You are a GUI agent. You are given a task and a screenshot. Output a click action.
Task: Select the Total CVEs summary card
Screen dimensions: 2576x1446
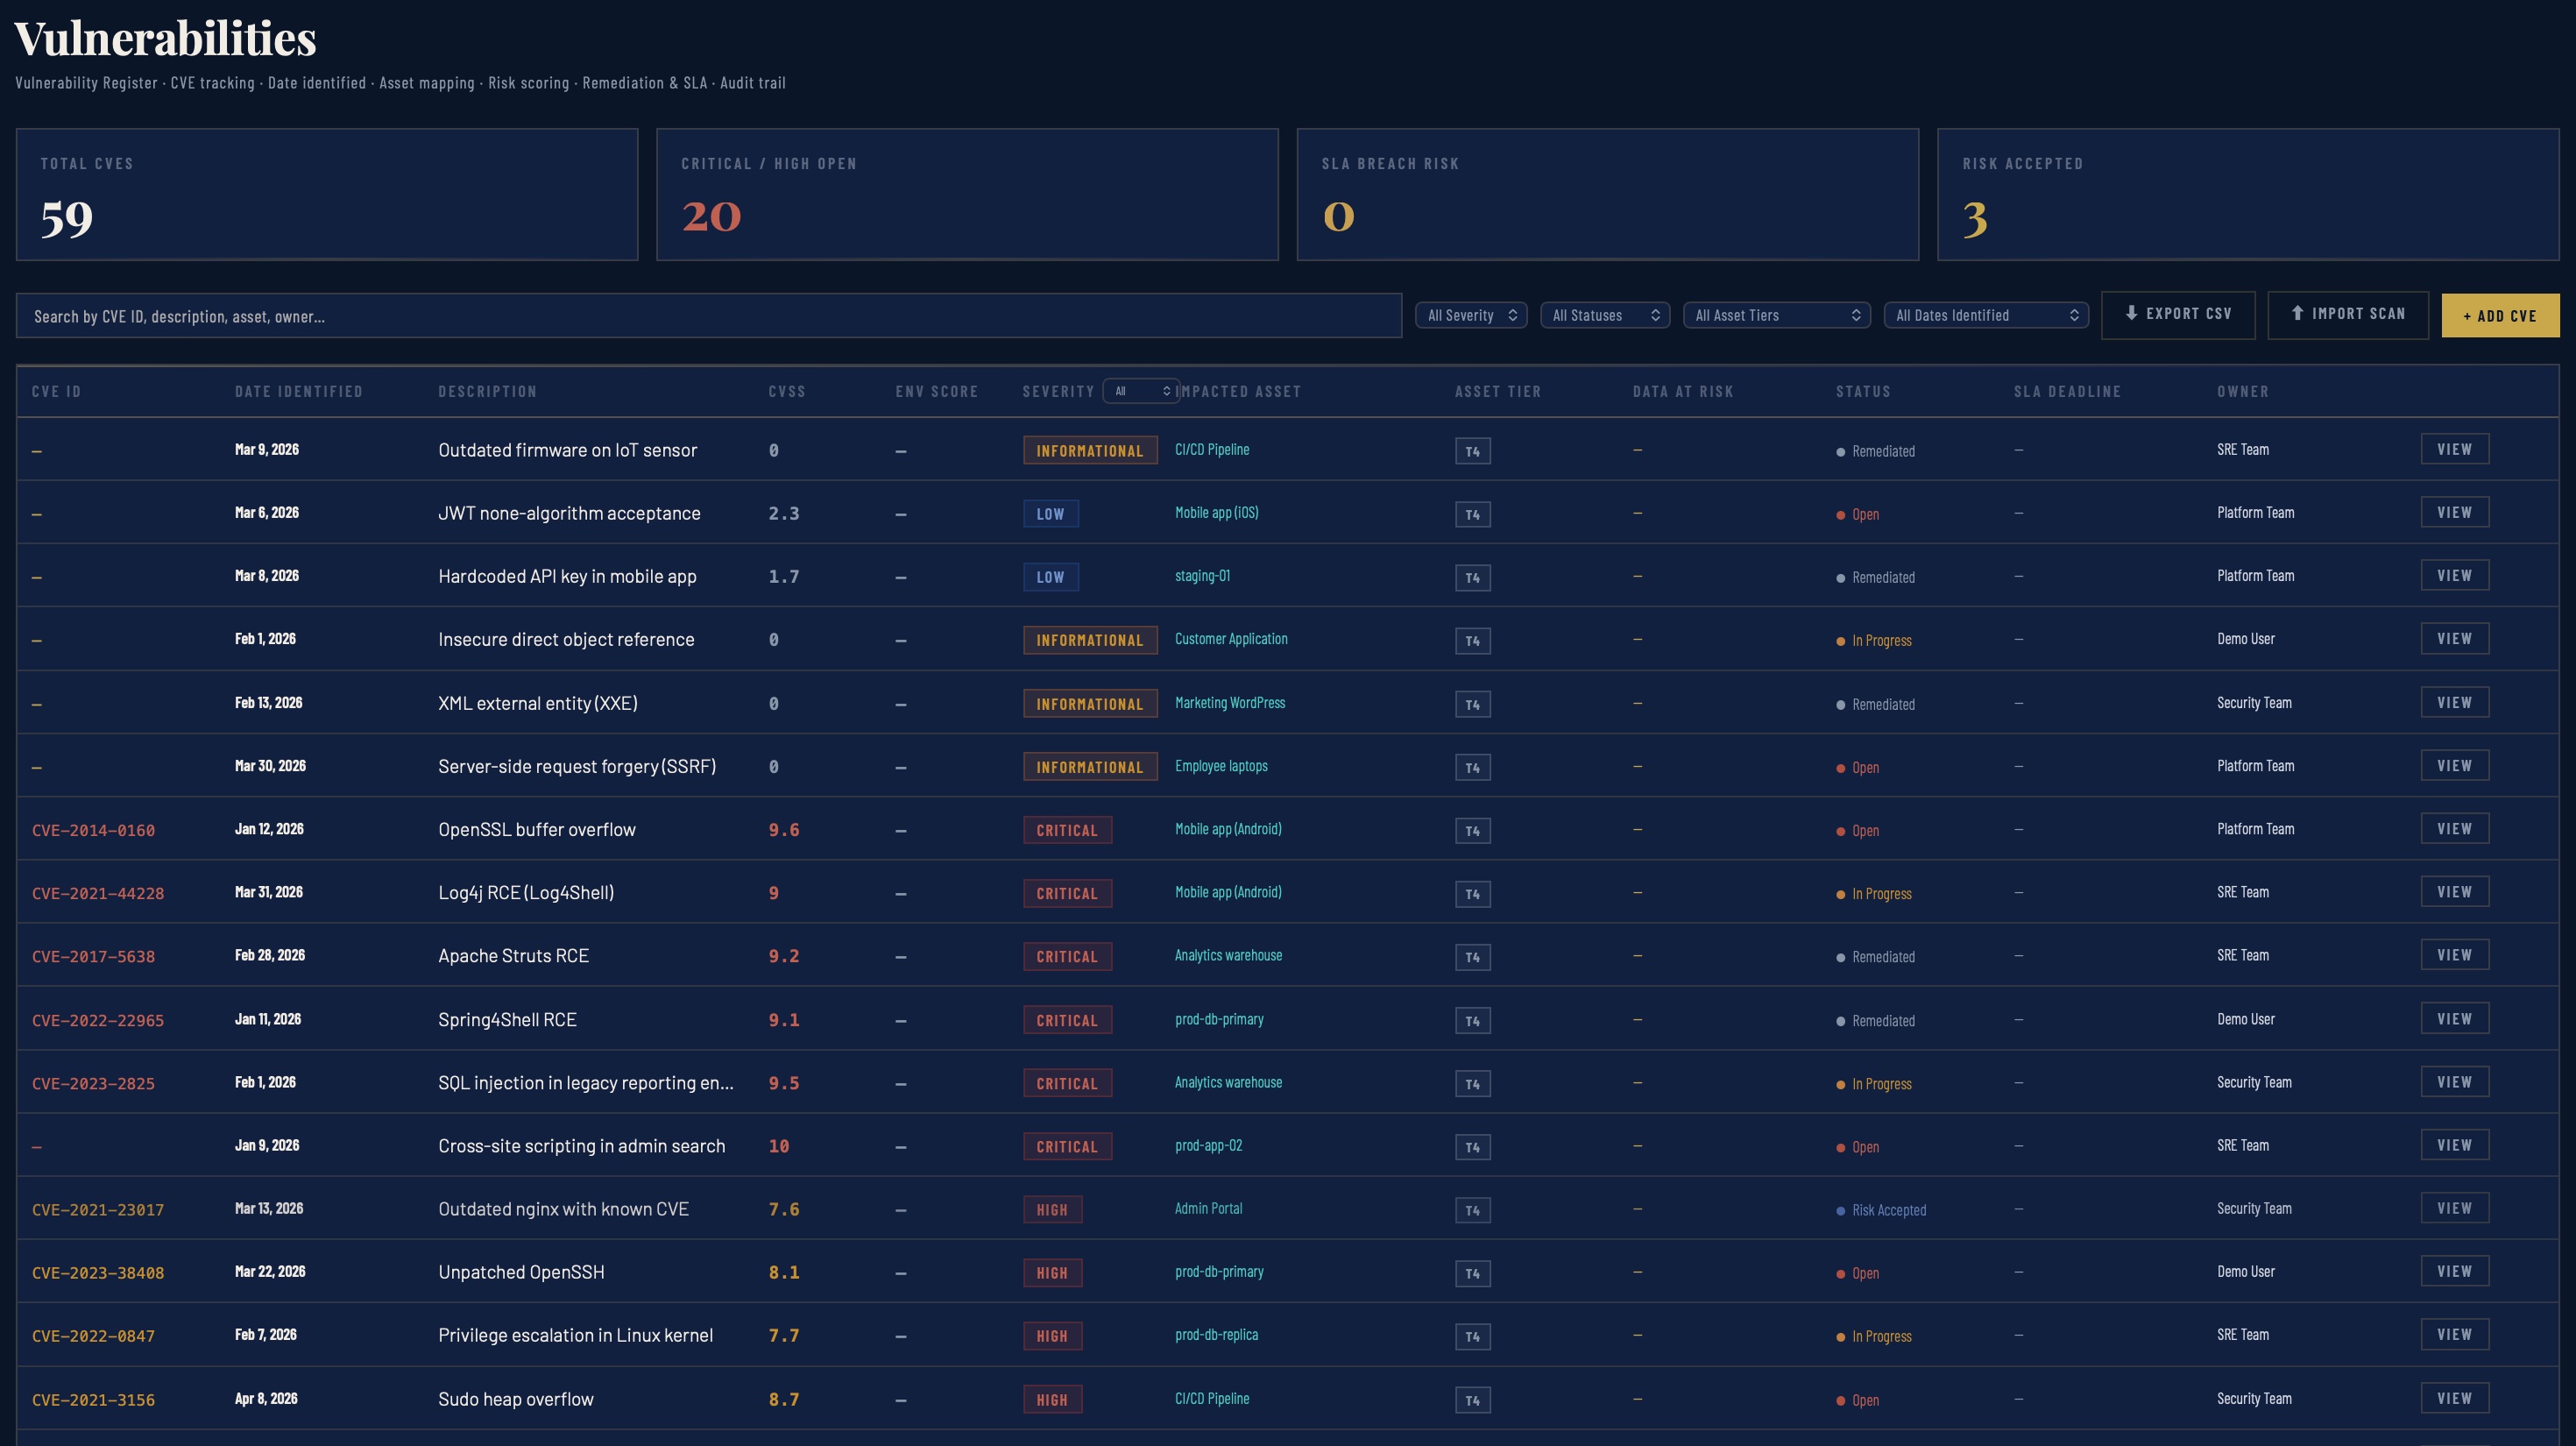pos(327,194)
